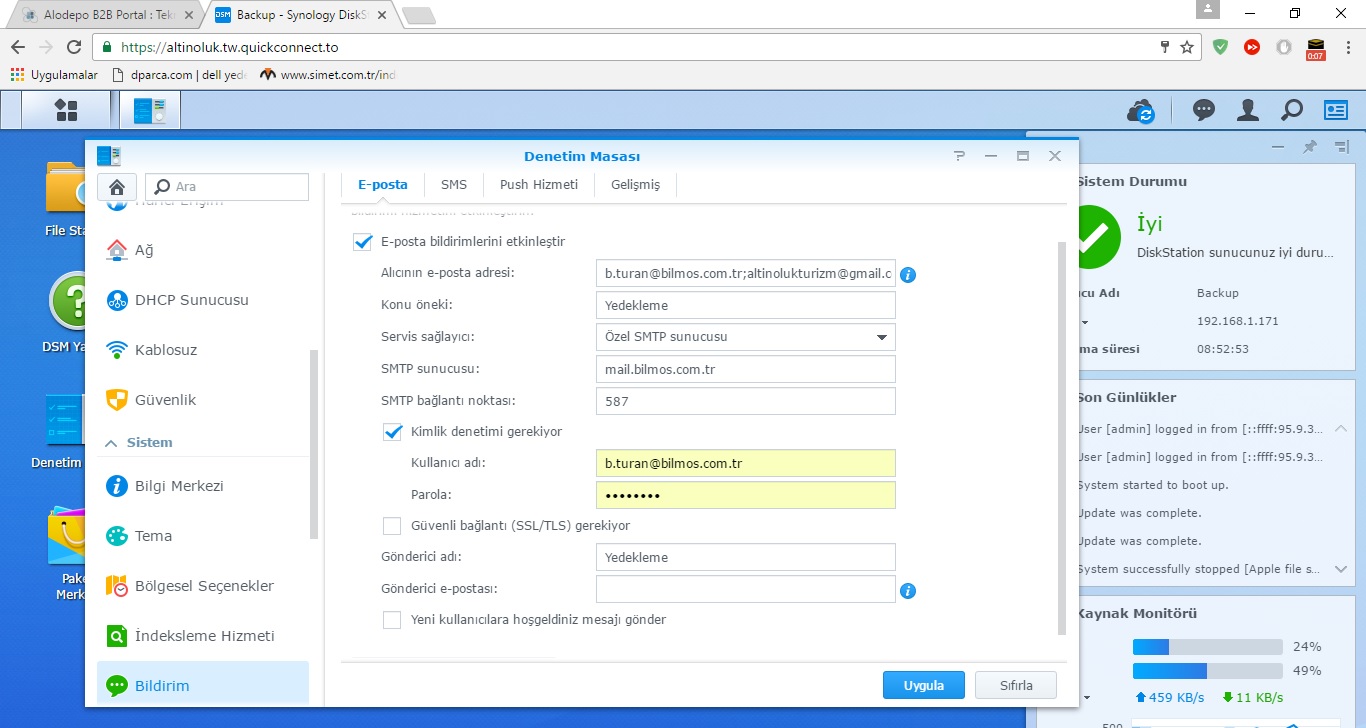
Task: Open the notifications speech bubble icon
Action: (x=1204, y=110)
